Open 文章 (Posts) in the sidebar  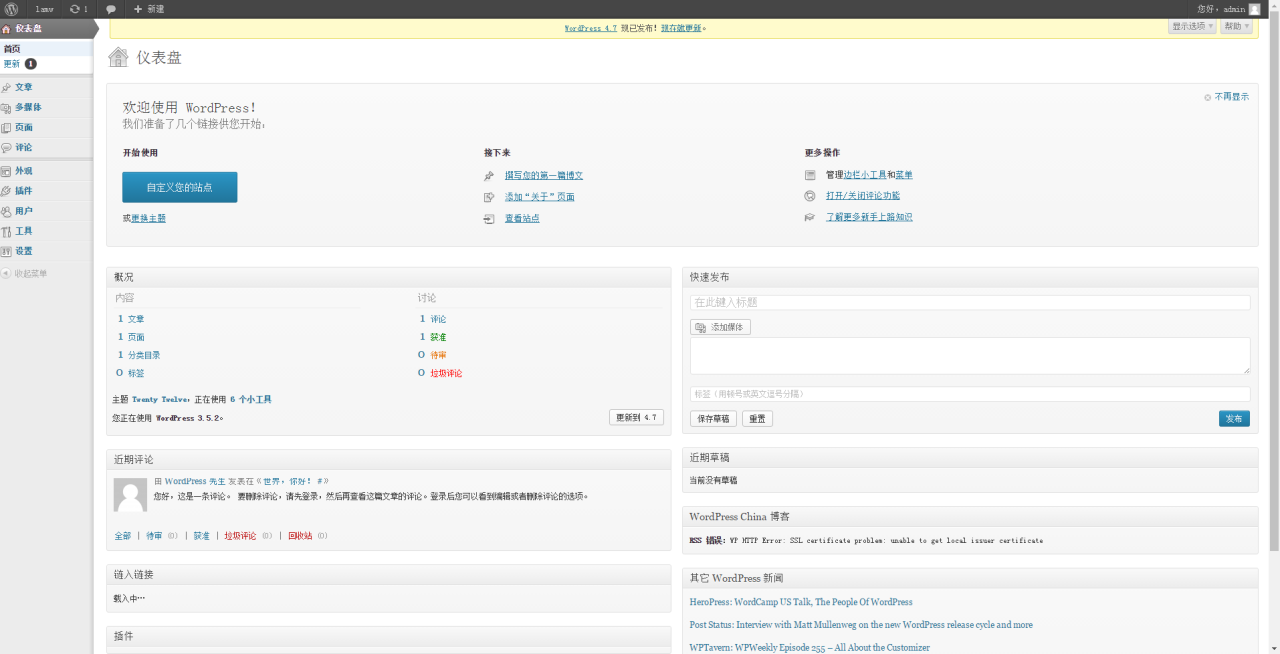23,87
